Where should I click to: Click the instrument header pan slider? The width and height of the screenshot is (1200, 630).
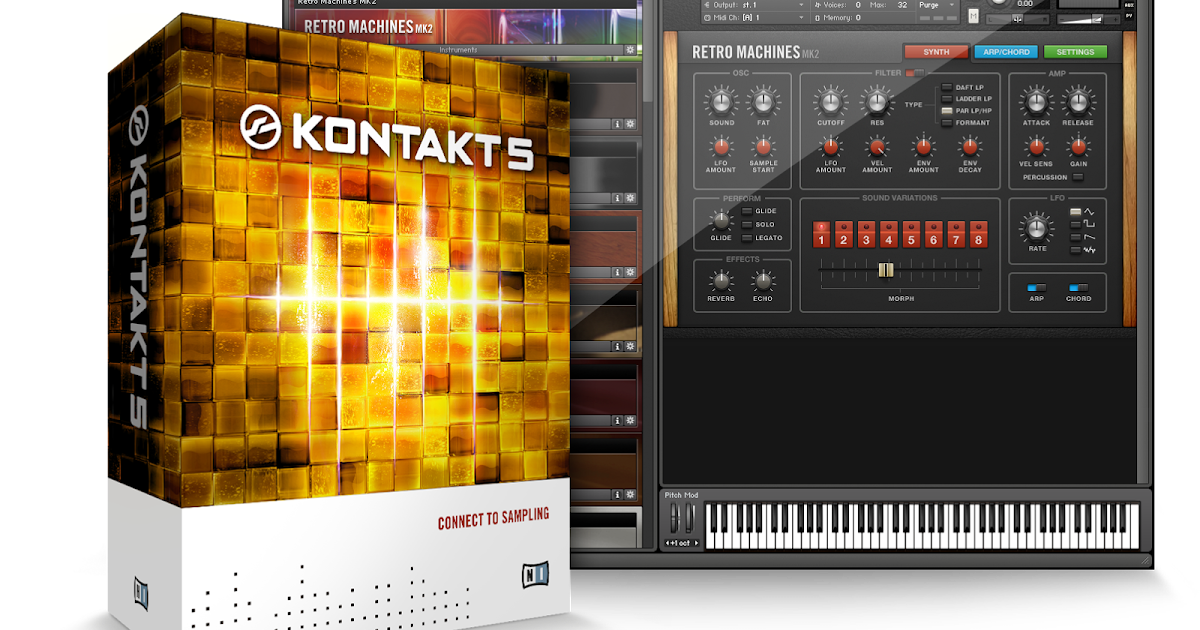tap(1018, 18)
